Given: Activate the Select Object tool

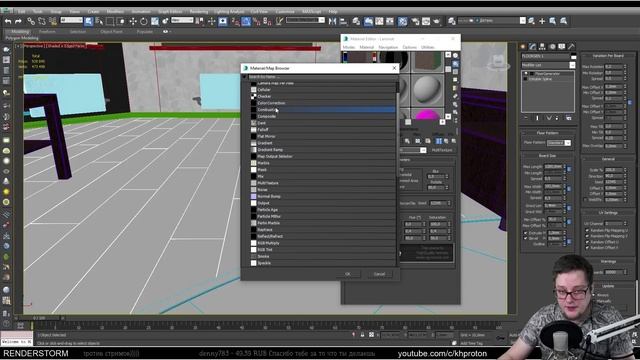Looking at the screenshot, I should coord(89,21).
